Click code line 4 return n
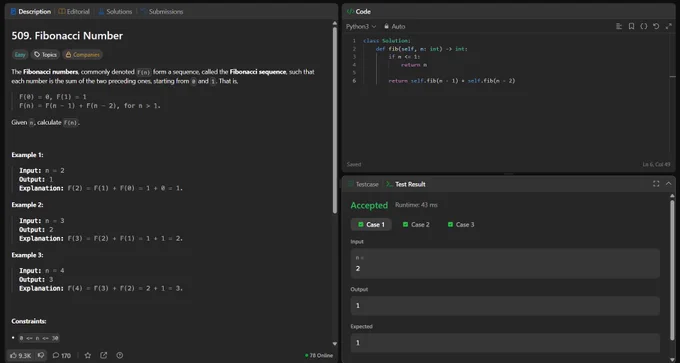This screenshot has height=363, width=680. 414,65
